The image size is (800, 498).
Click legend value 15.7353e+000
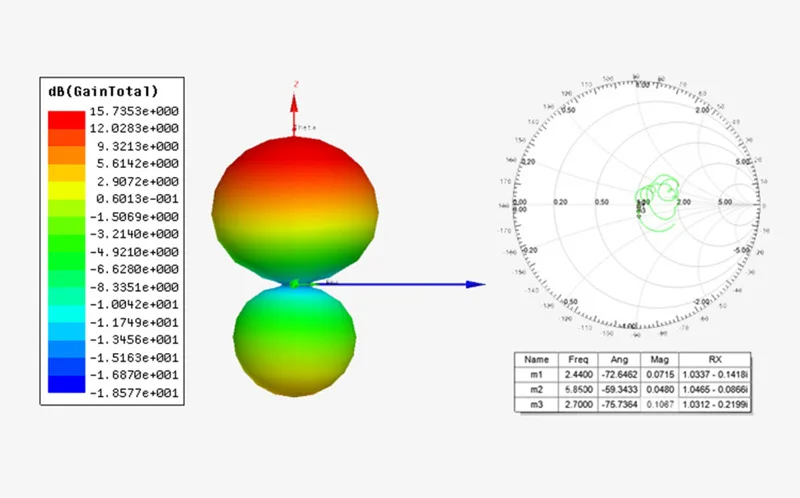tap(134, 111)
